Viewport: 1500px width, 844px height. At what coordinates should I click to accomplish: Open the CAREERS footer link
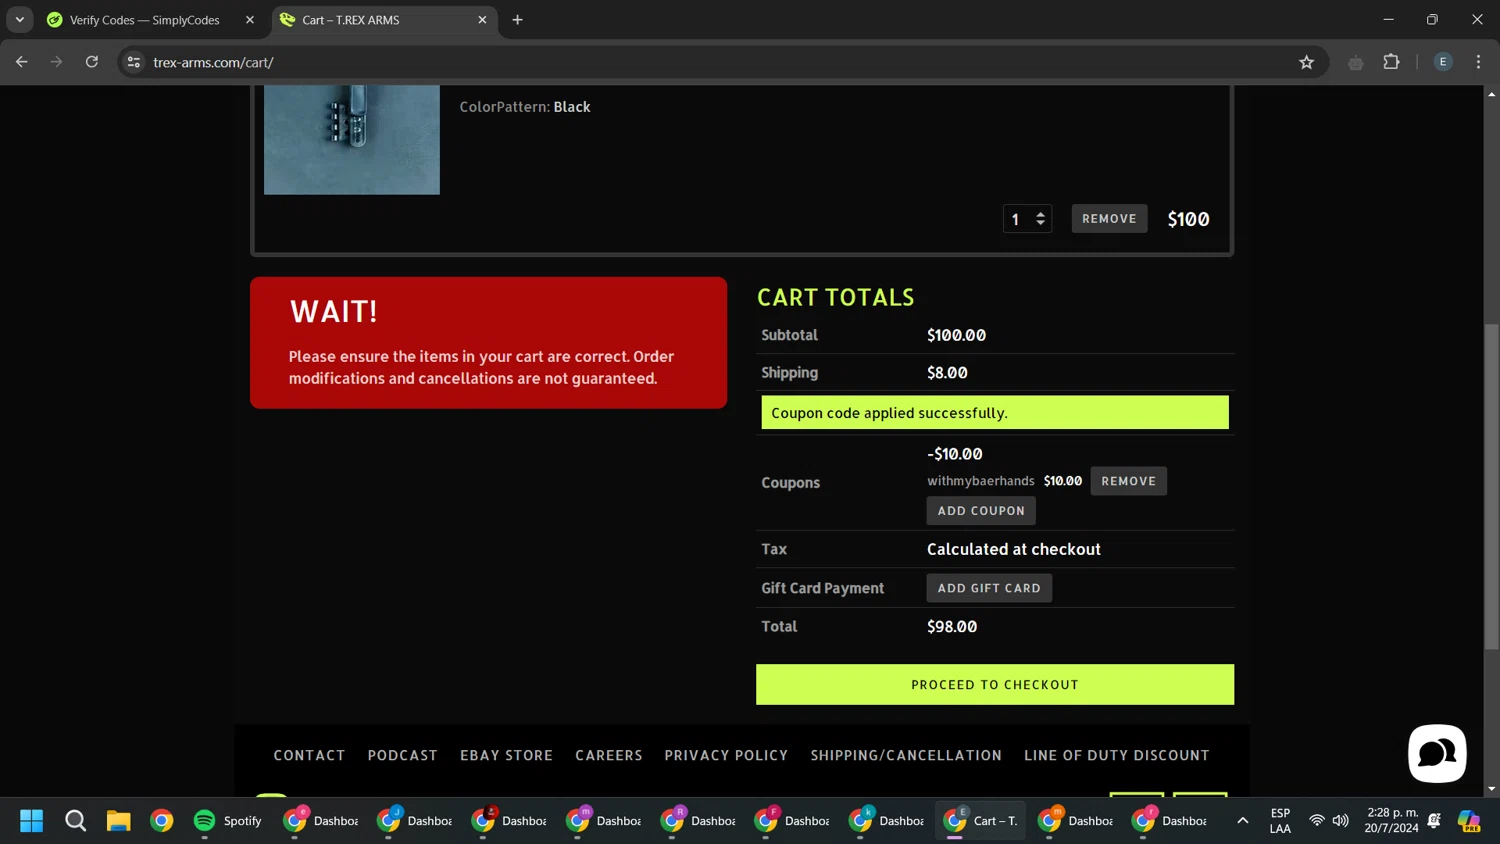[609, 755]
